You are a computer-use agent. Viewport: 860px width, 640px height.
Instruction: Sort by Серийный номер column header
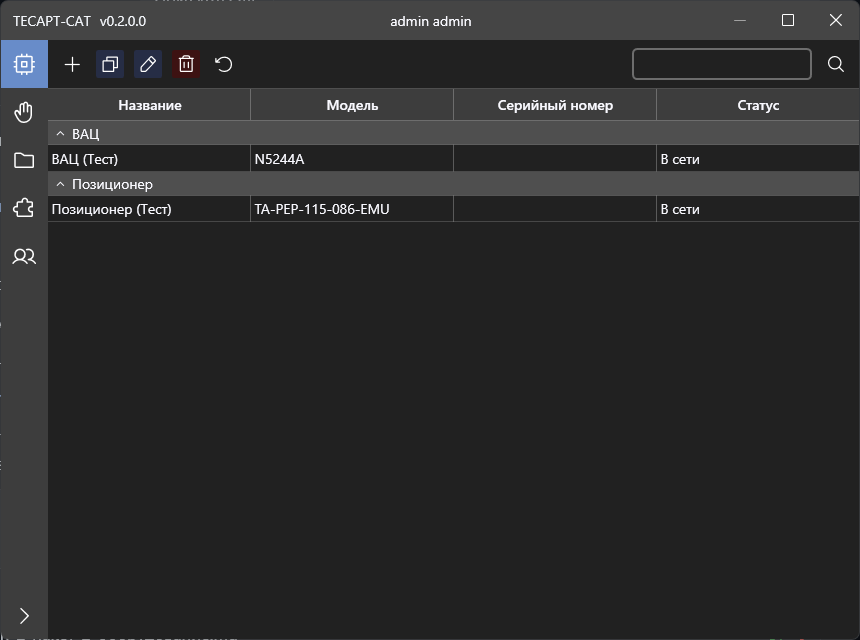pyautogui.click(x=555, y=105)
